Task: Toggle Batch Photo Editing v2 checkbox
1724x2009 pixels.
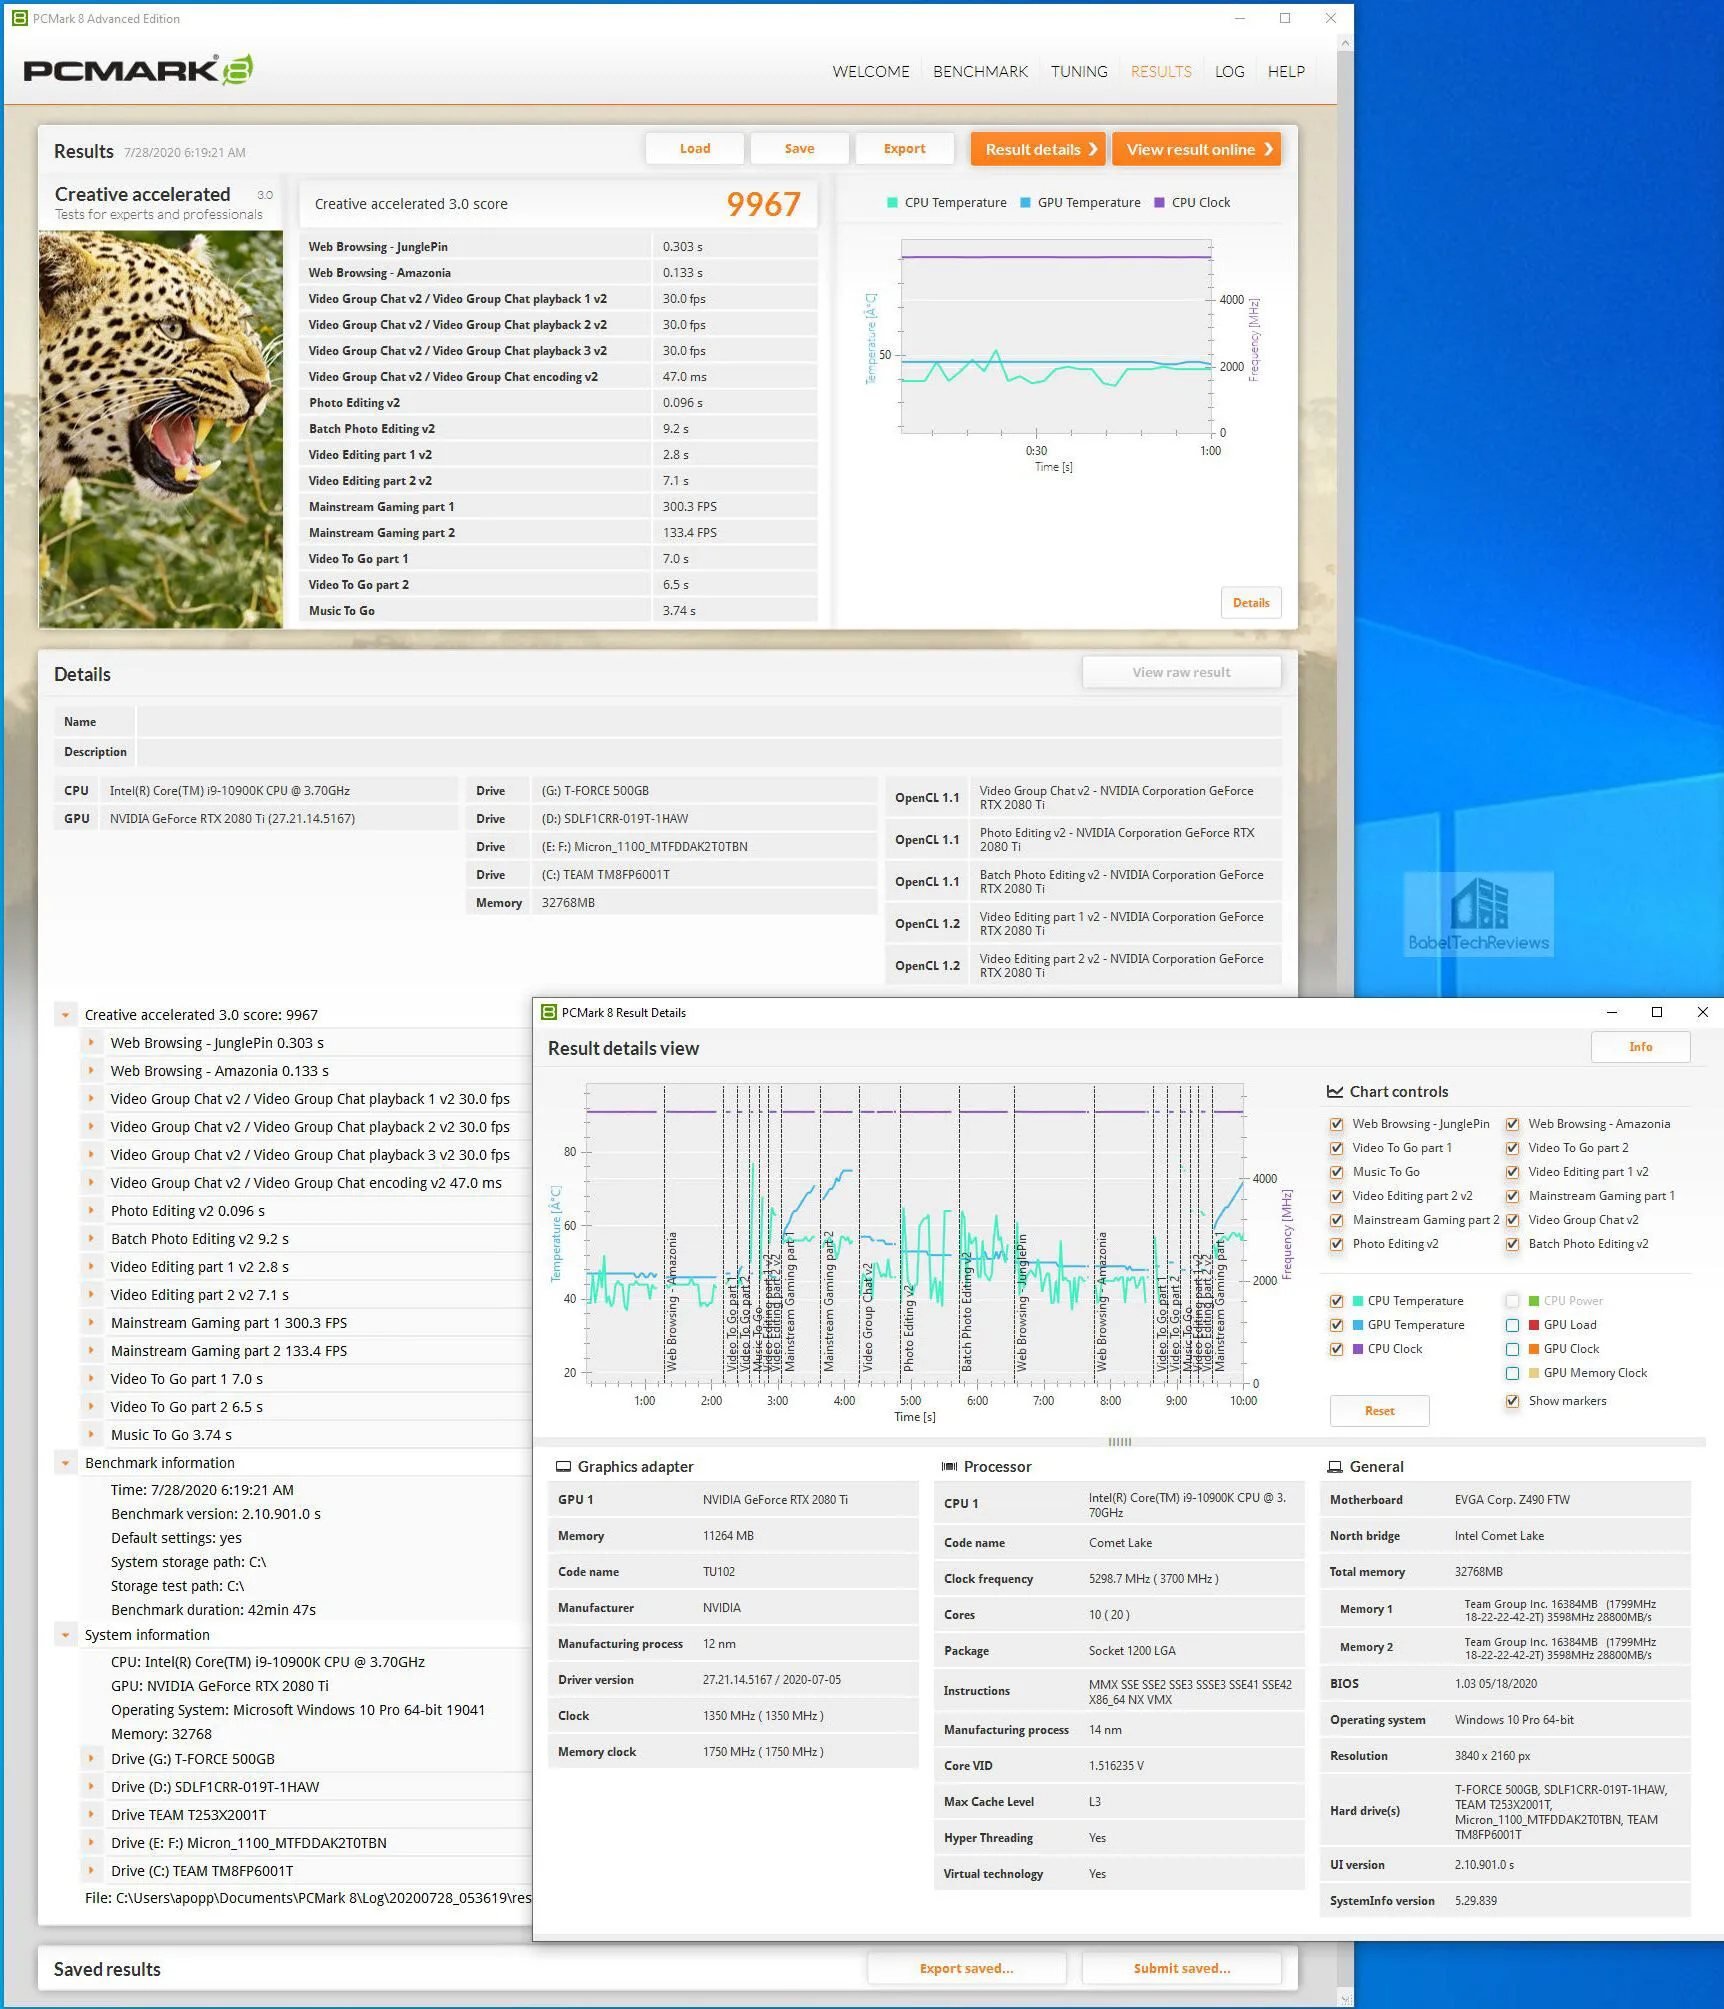Action: [x=1512, y=1244]
